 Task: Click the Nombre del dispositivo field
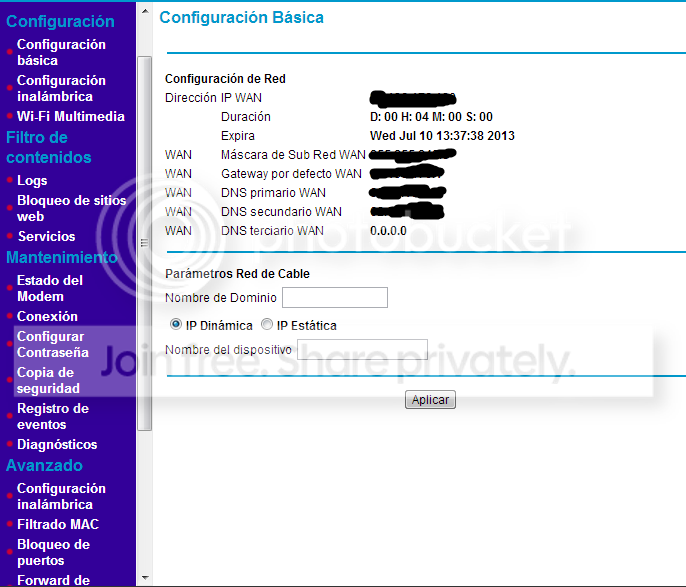point(362,350)
